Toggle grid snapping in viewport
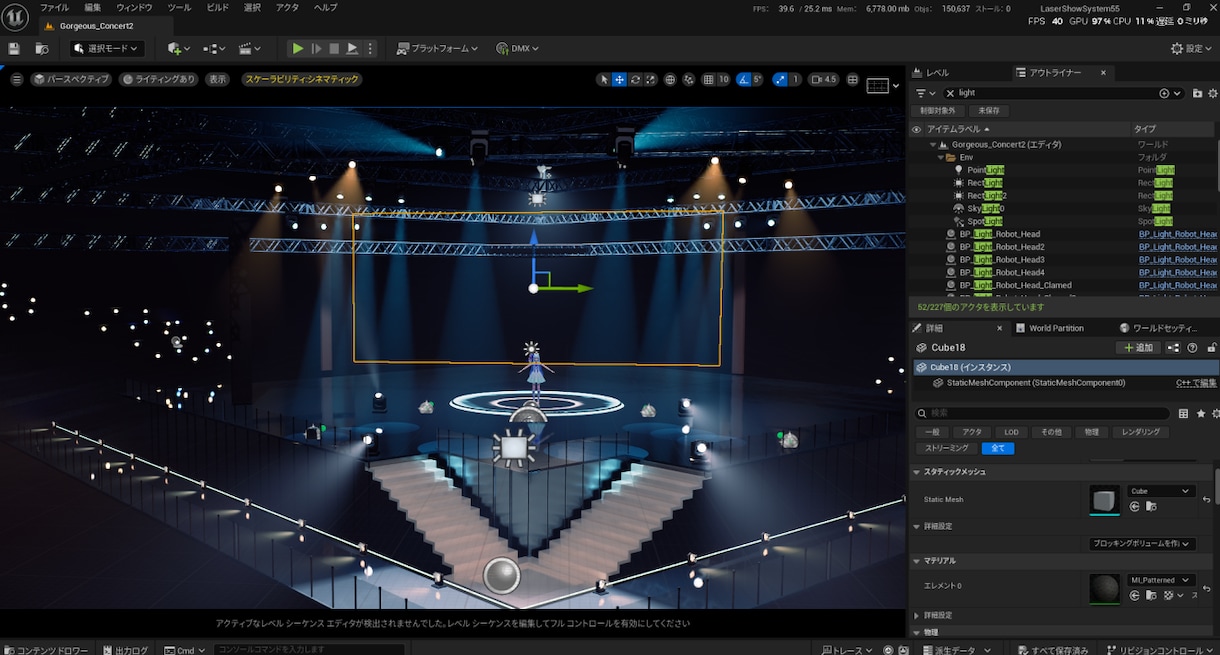Viewport: 1220px width, 655px height. [x=708, y=79]
